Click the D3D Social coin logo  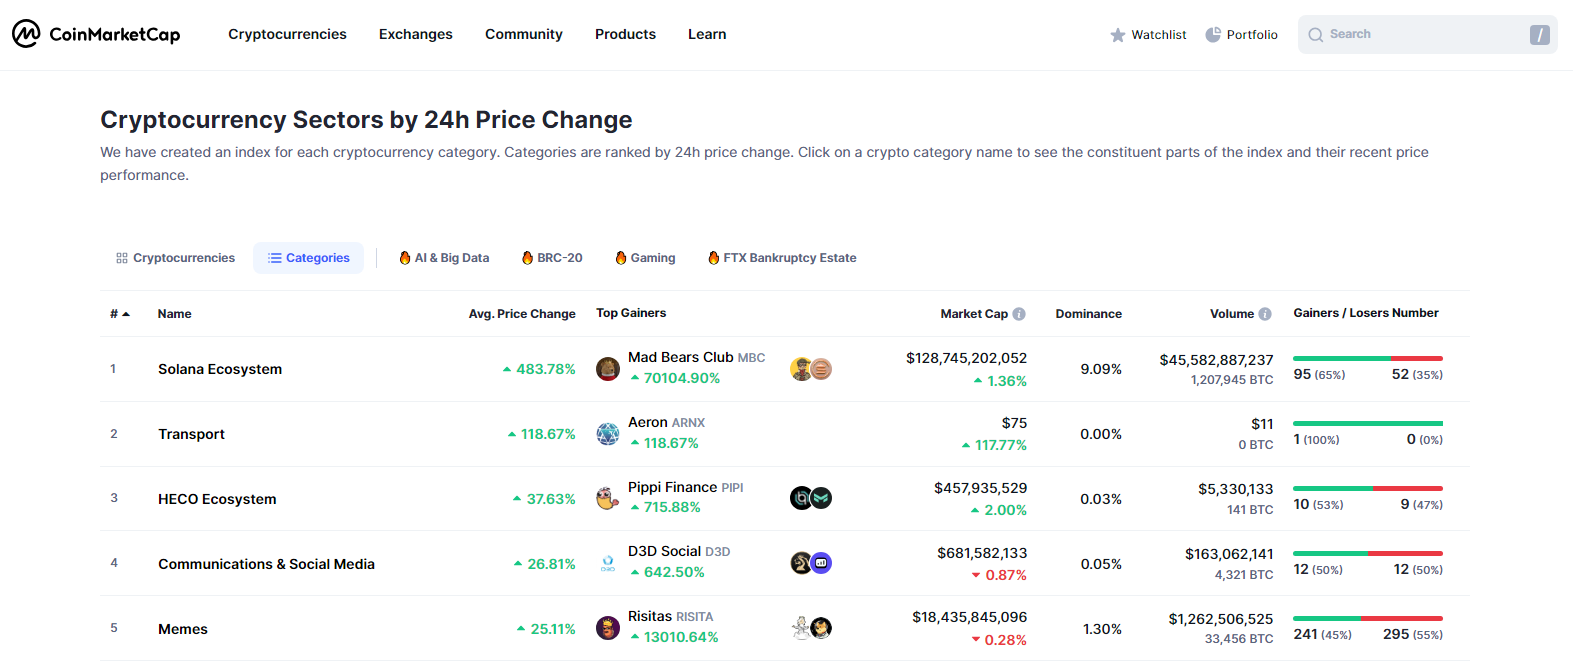click(608, 563)
